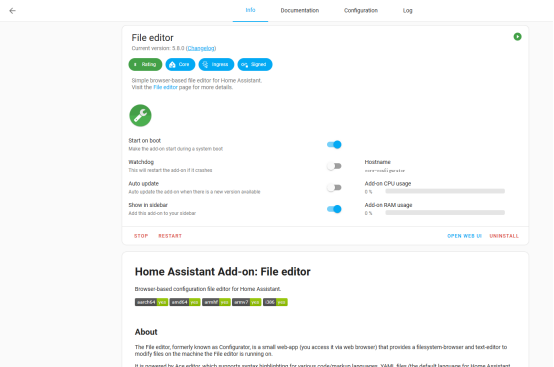Switch to the Documentation tab
Viewport: 554px width, 367px height.
click(300, 11)
